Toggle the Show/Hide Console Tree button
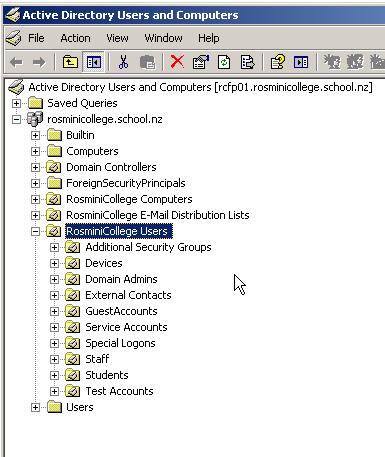The height and width of the screenshot is (457, 385). coord(94,62)
